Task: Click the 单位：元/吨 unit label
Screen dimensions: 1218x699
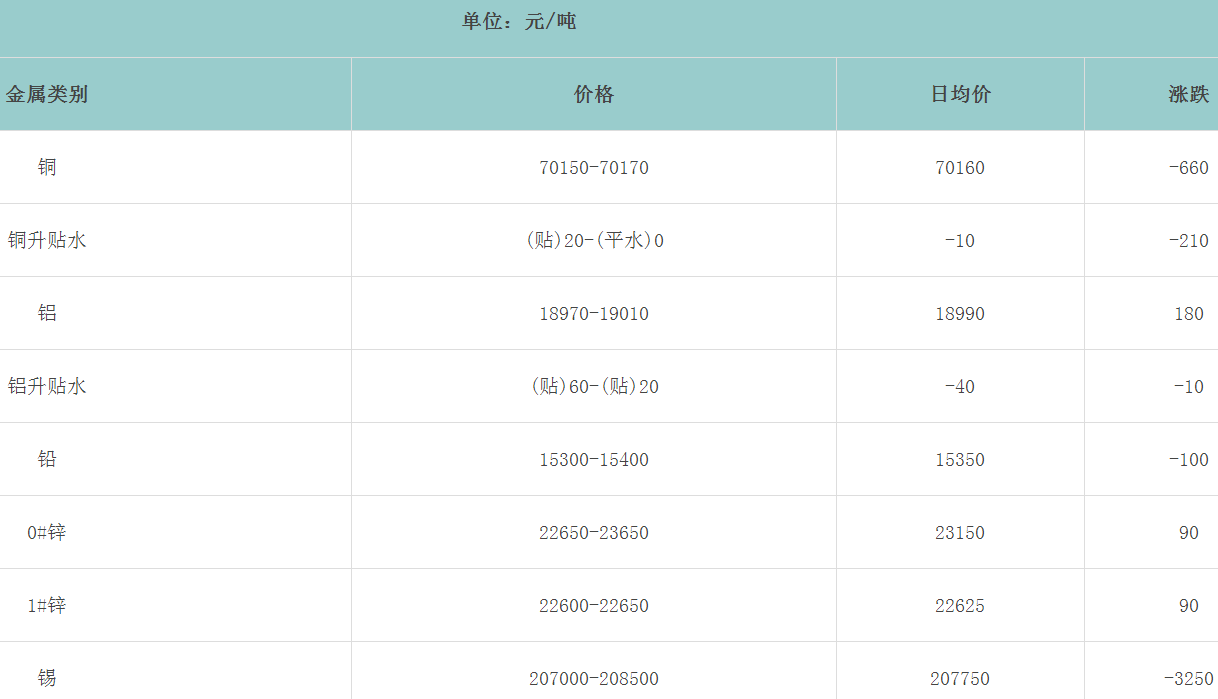Action: click(x=519, y=22)
